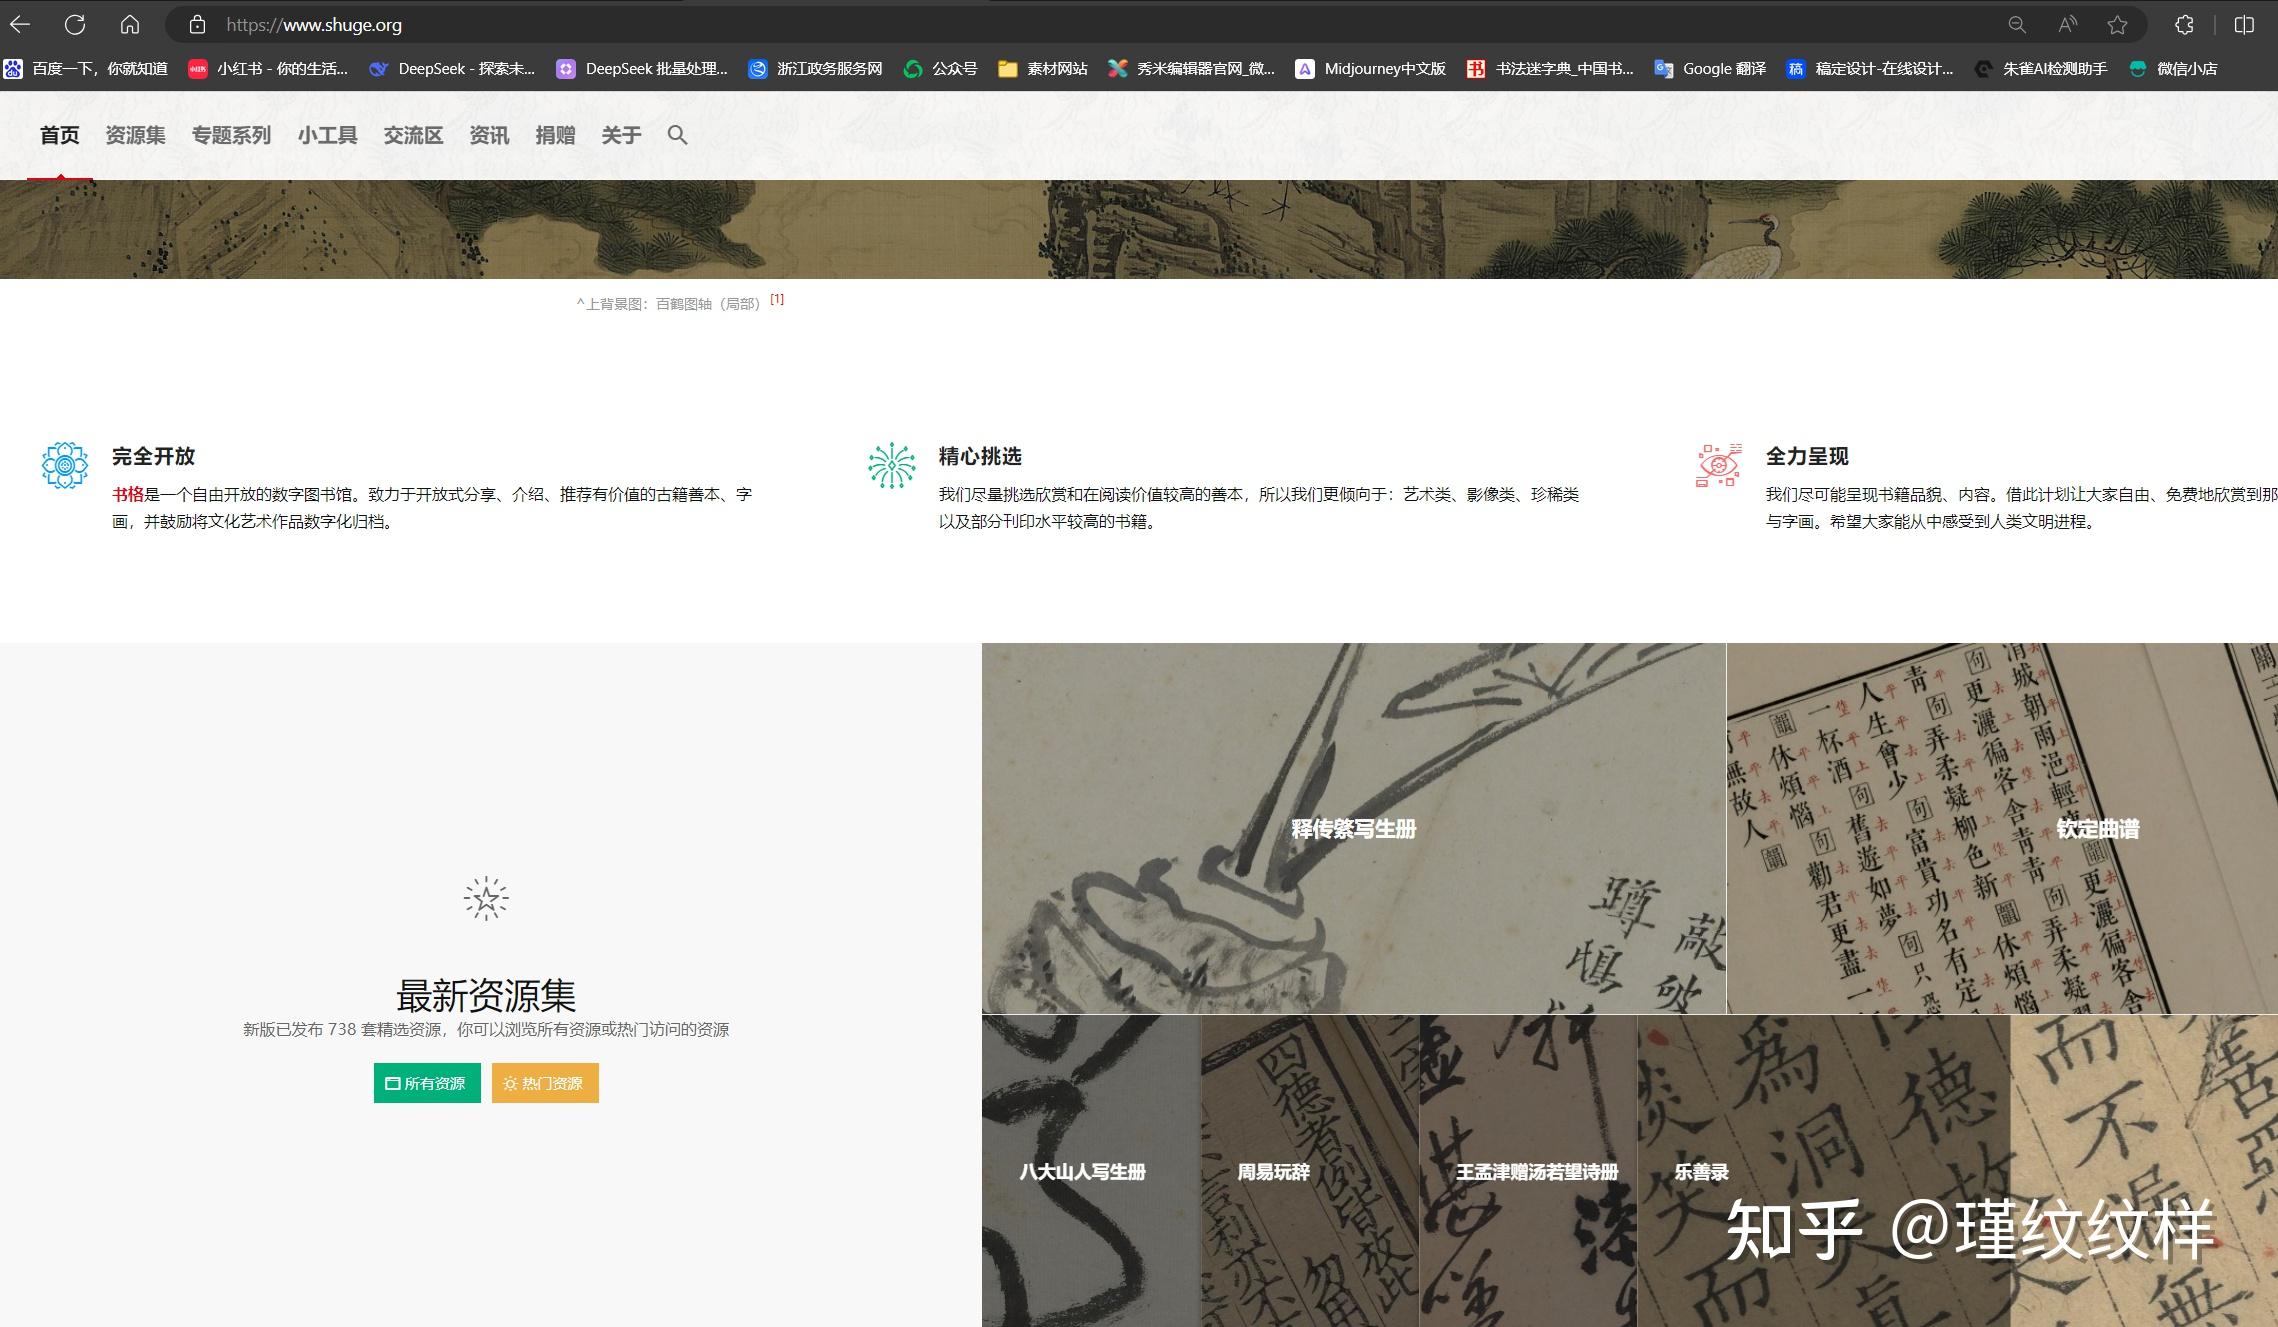This screenshot has width=2278, height=1327.
Task: Open the 捐赠 menu item
Action: pos(556,135)
